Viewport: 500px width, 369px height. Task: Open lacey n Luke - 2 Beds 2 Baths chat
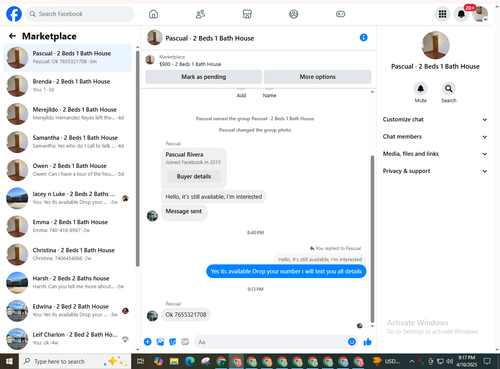pos(67,198)
